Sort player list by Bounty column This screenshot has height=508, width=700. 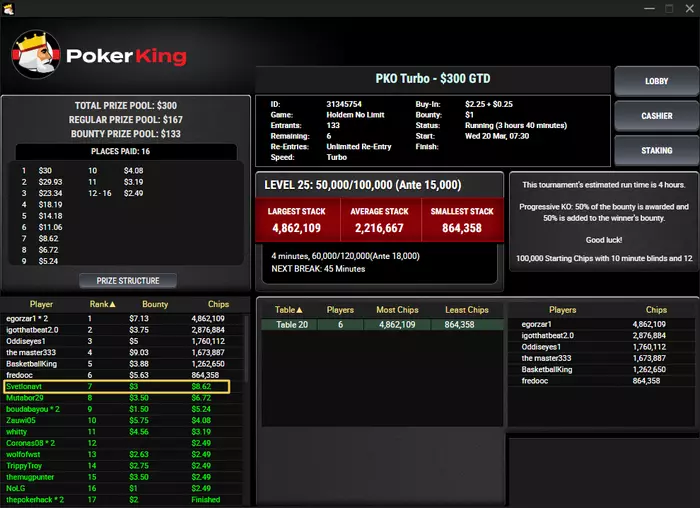point(155,304)
